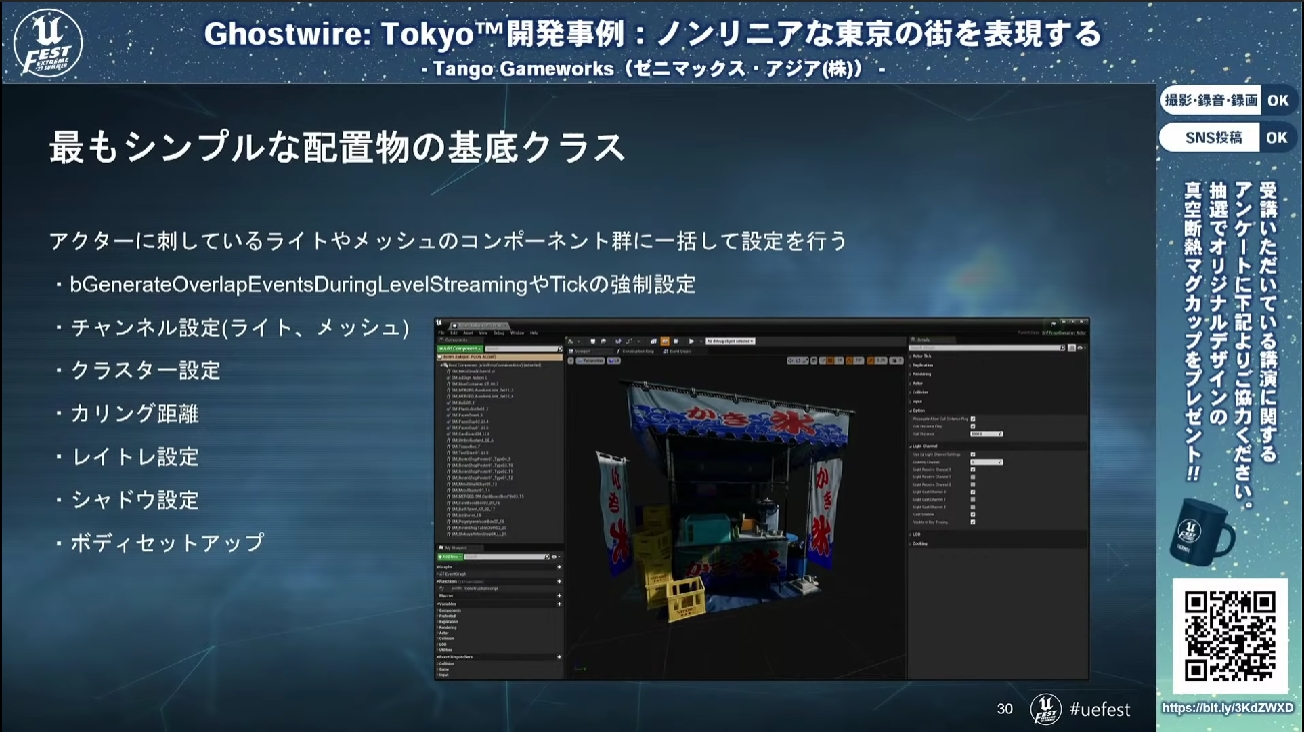Toggle the second checkbox under Option
This screenshot has width=1304, height=732.
coord(973,426)
